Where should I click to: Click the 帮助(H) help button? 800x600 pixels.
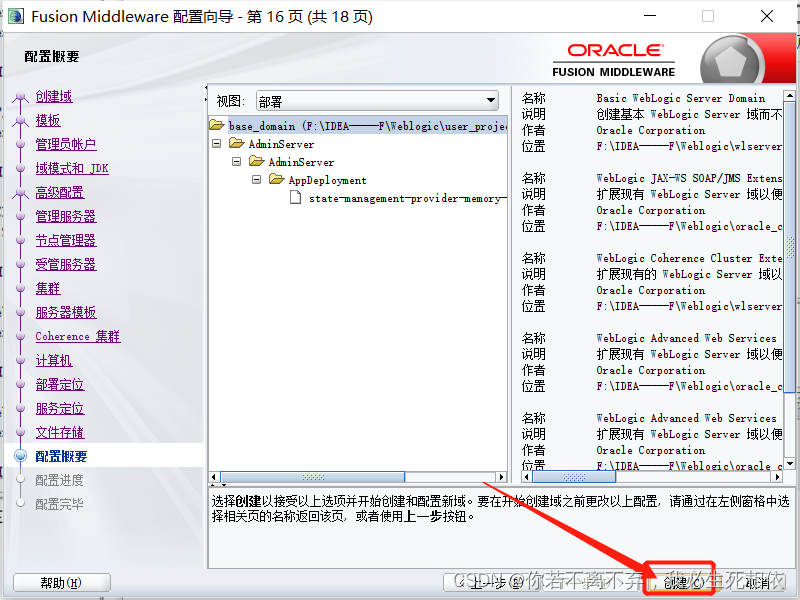(x=61, y=583)
